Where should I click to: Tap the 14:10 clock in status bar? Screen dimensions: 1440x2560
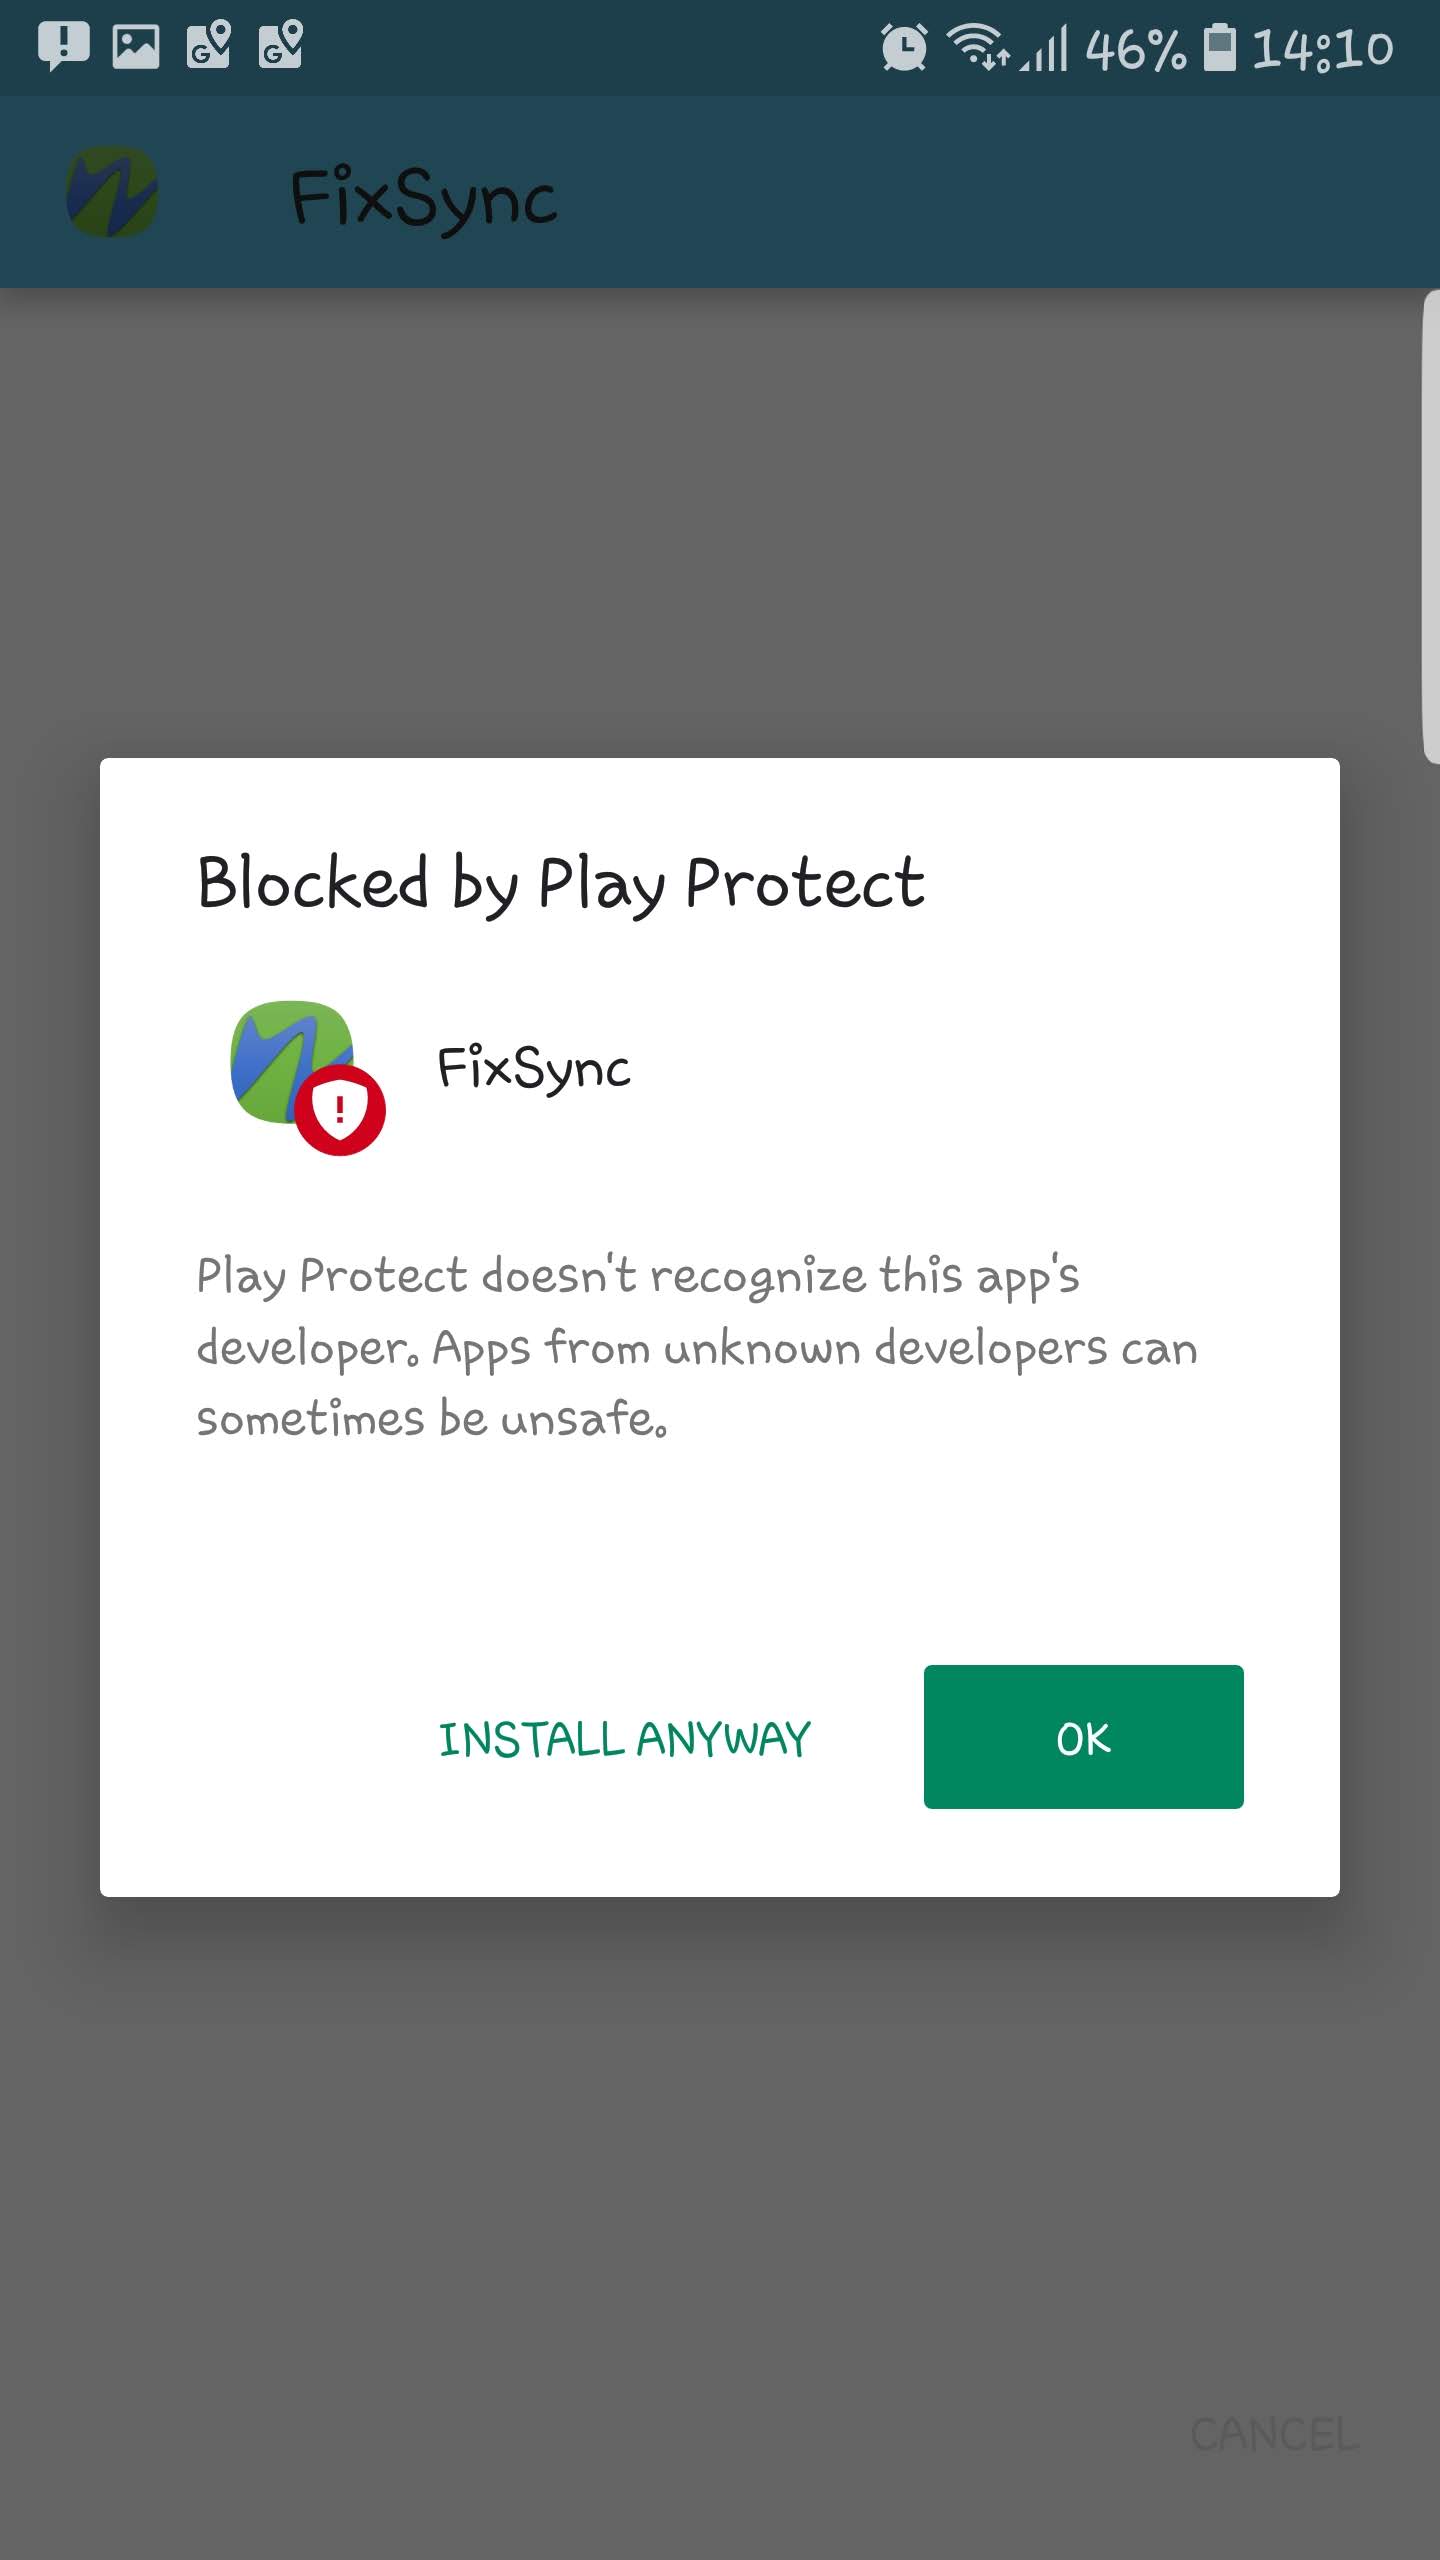tap(1323, 48)
